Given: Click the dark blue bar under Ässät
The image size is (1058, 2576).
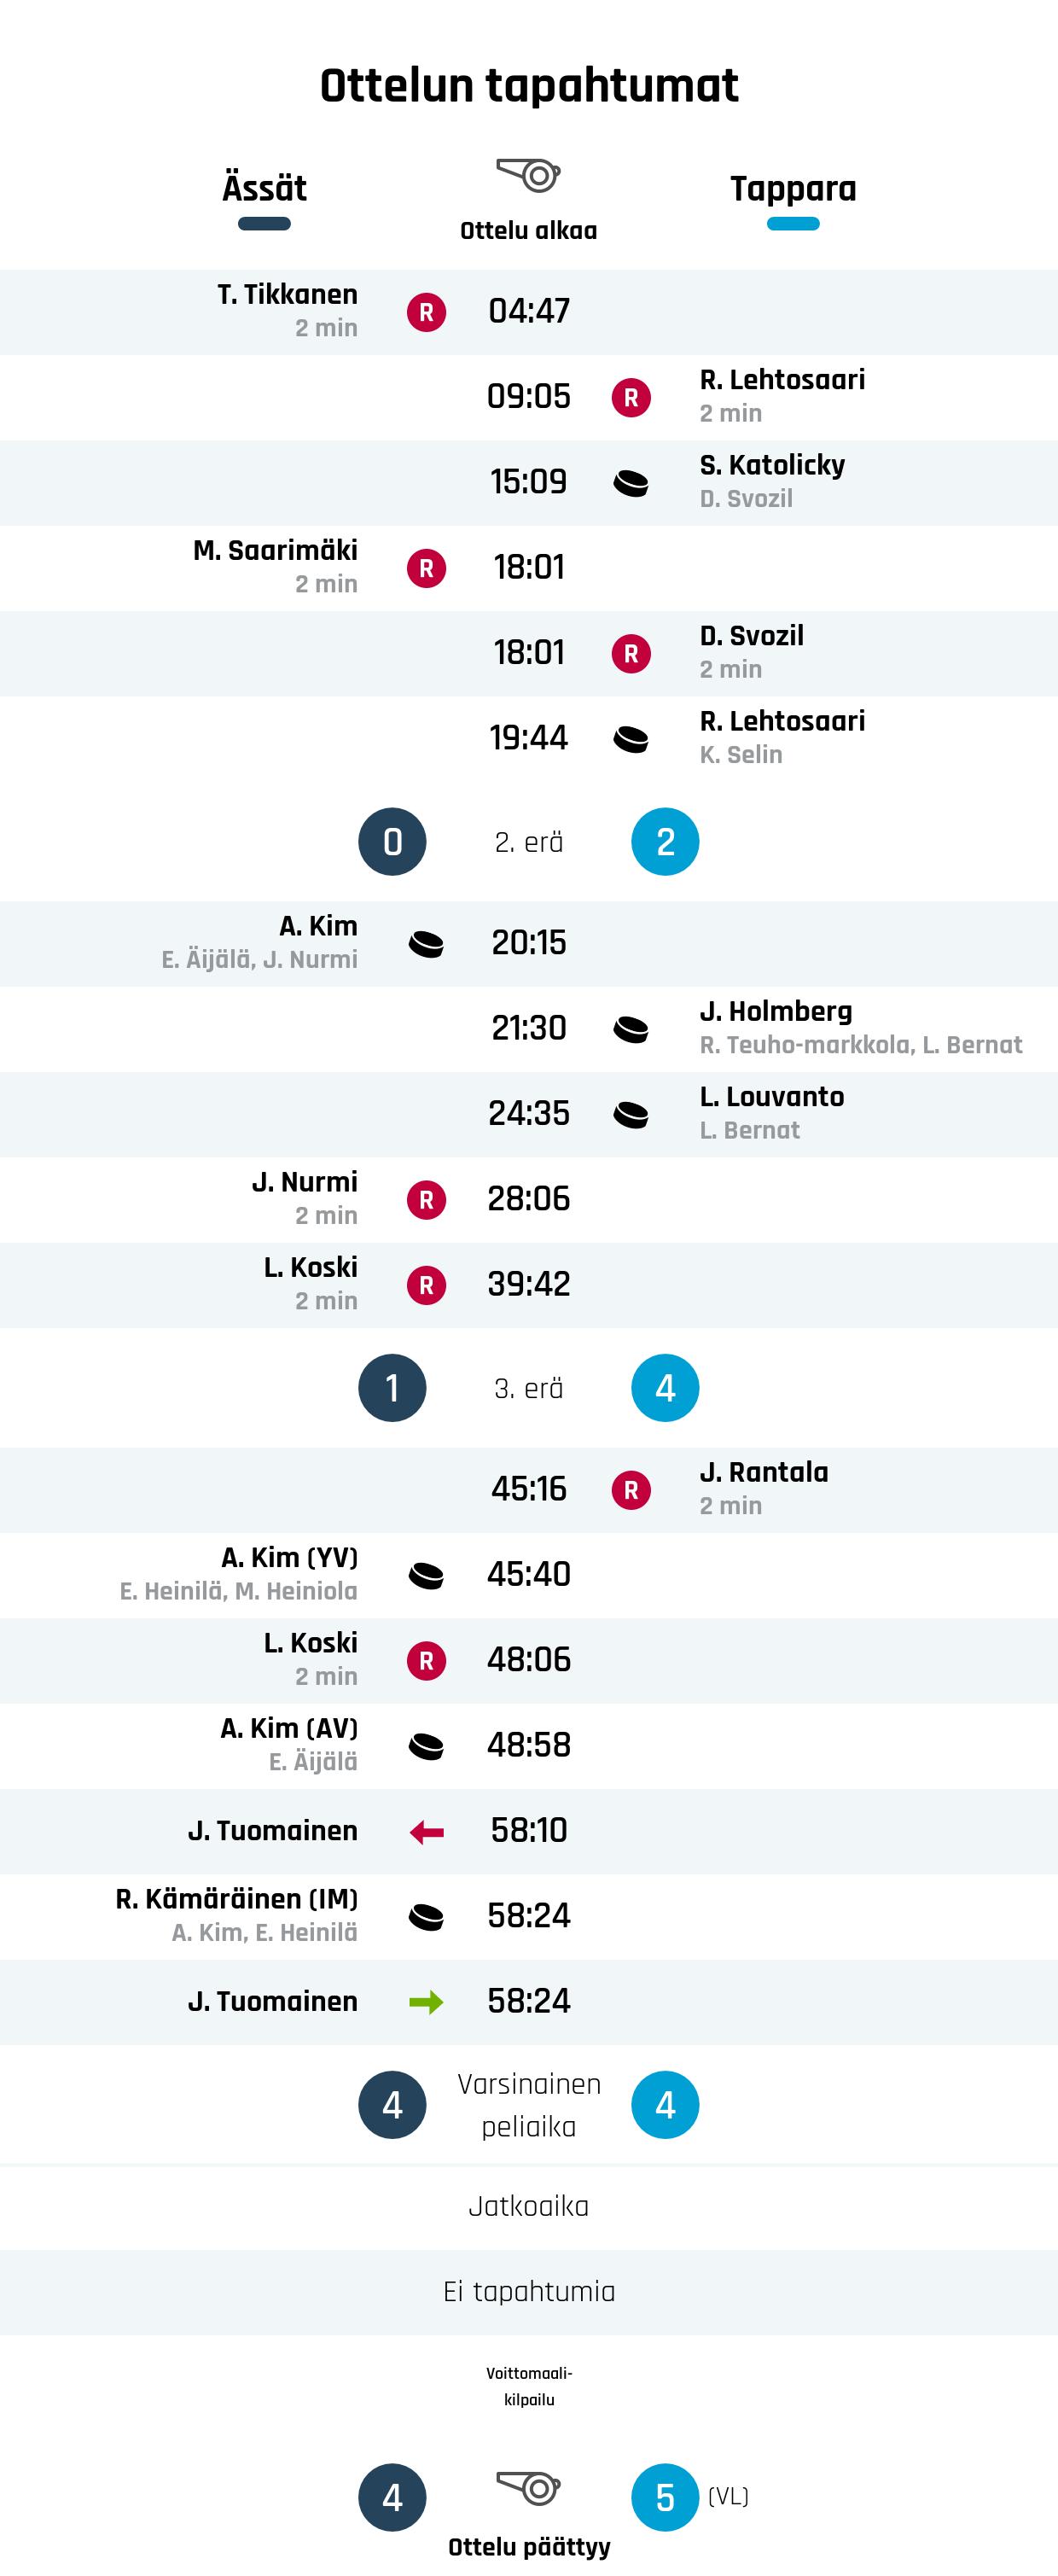Looking at the screenshot, I should 264,224.
